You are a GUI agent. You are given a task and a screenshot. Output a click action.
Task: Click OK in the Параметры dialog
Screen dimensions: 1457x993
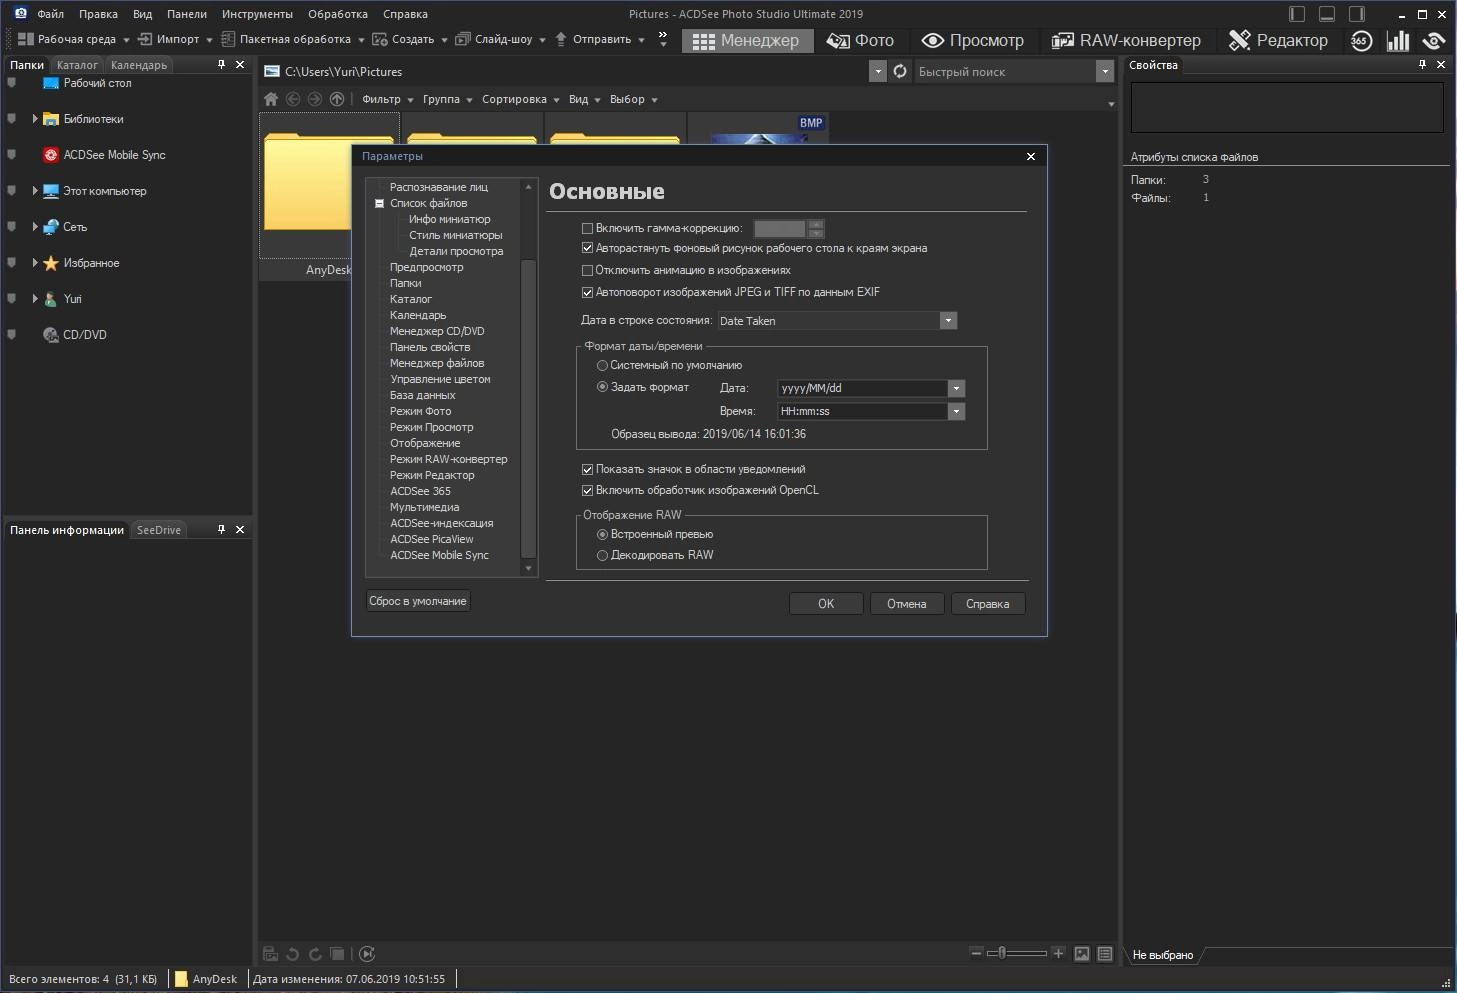(826, 603)
